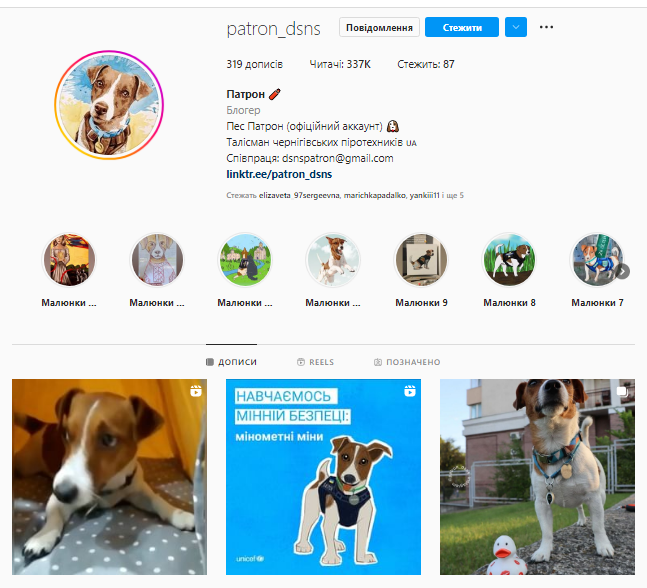This screenshot has width=647, height=588.
Task: Switch to the REELS tab
Action: tap(316, 362)
